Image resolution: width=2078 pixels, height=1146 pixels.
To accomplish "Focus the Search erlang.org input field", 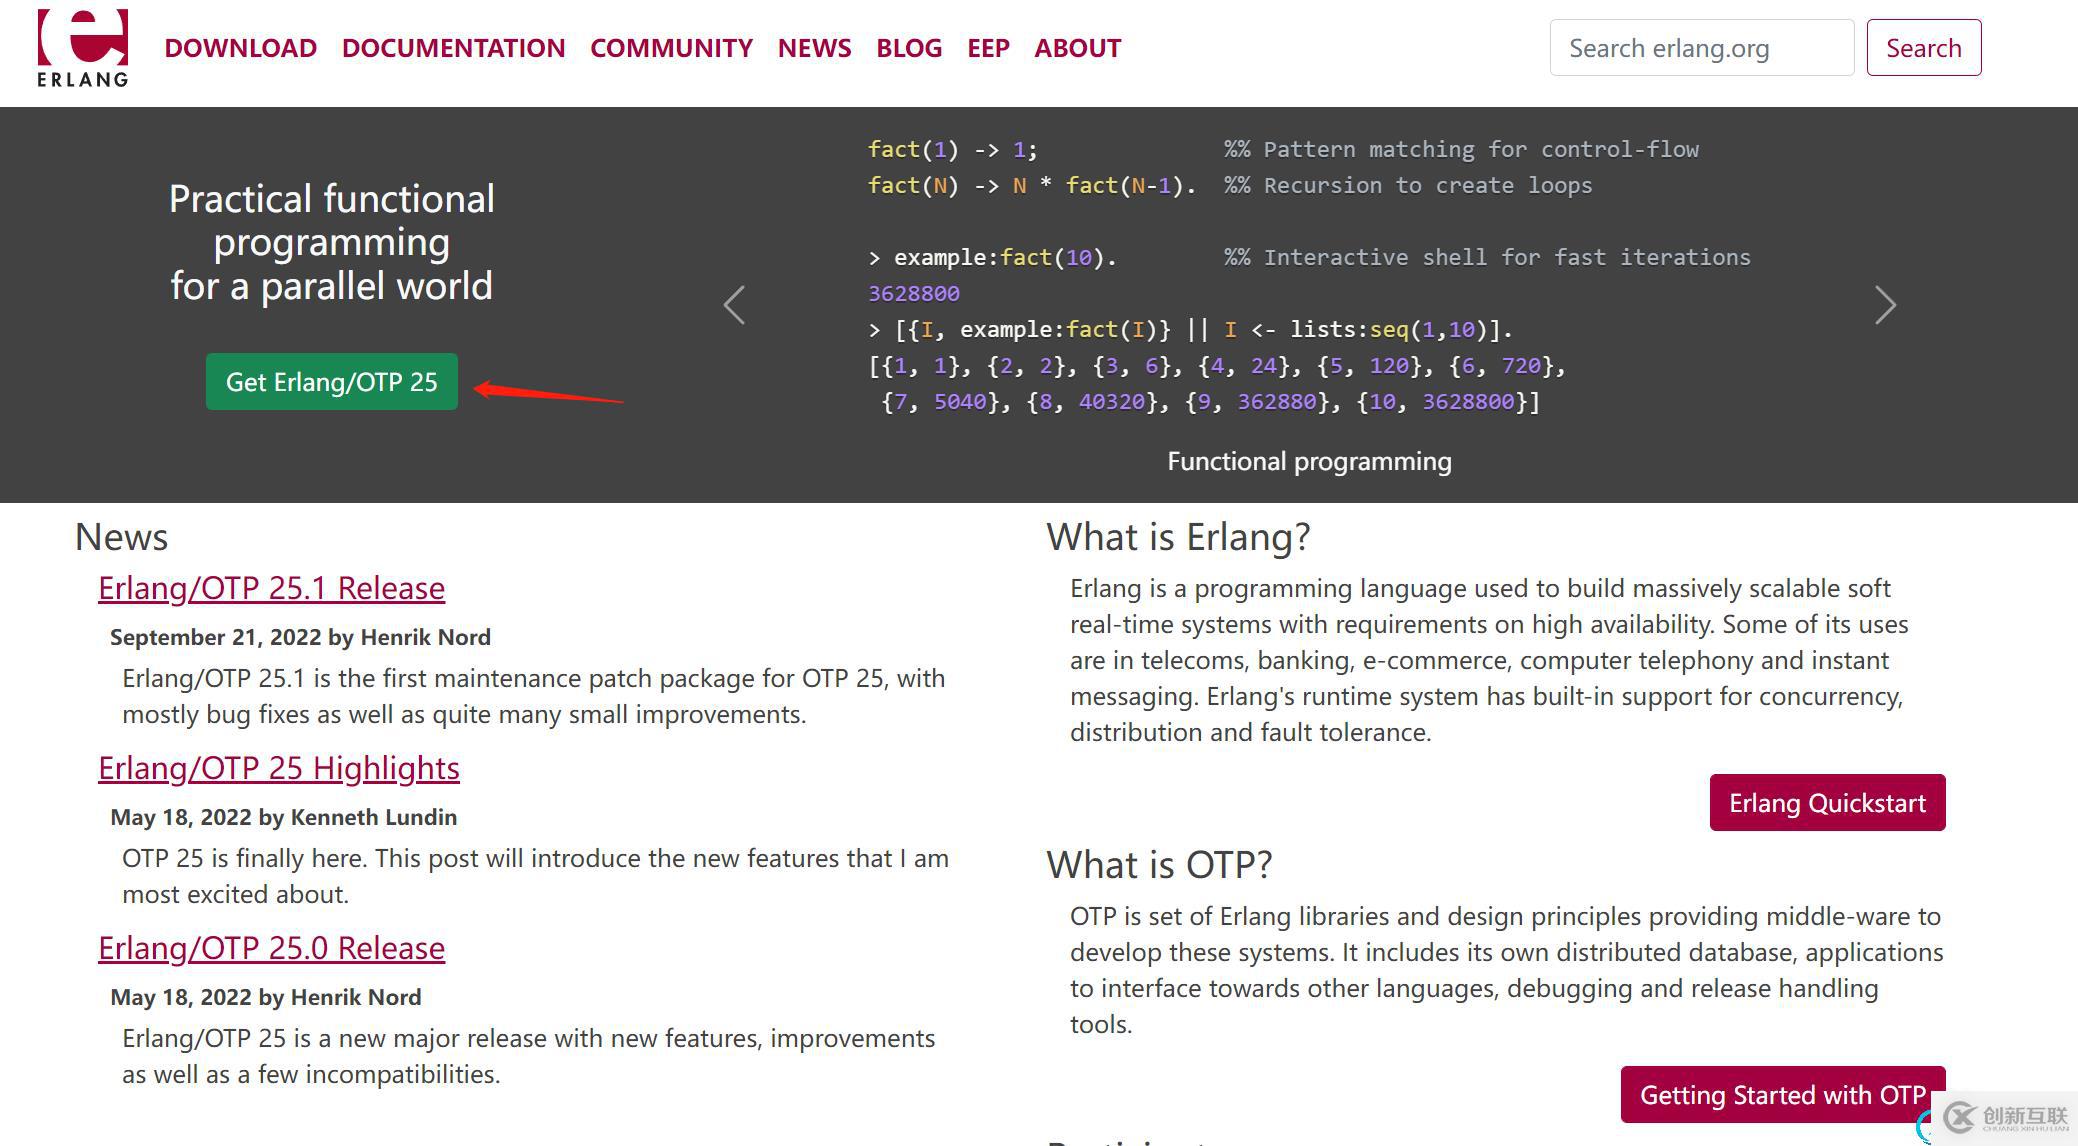I will 1701,48.
